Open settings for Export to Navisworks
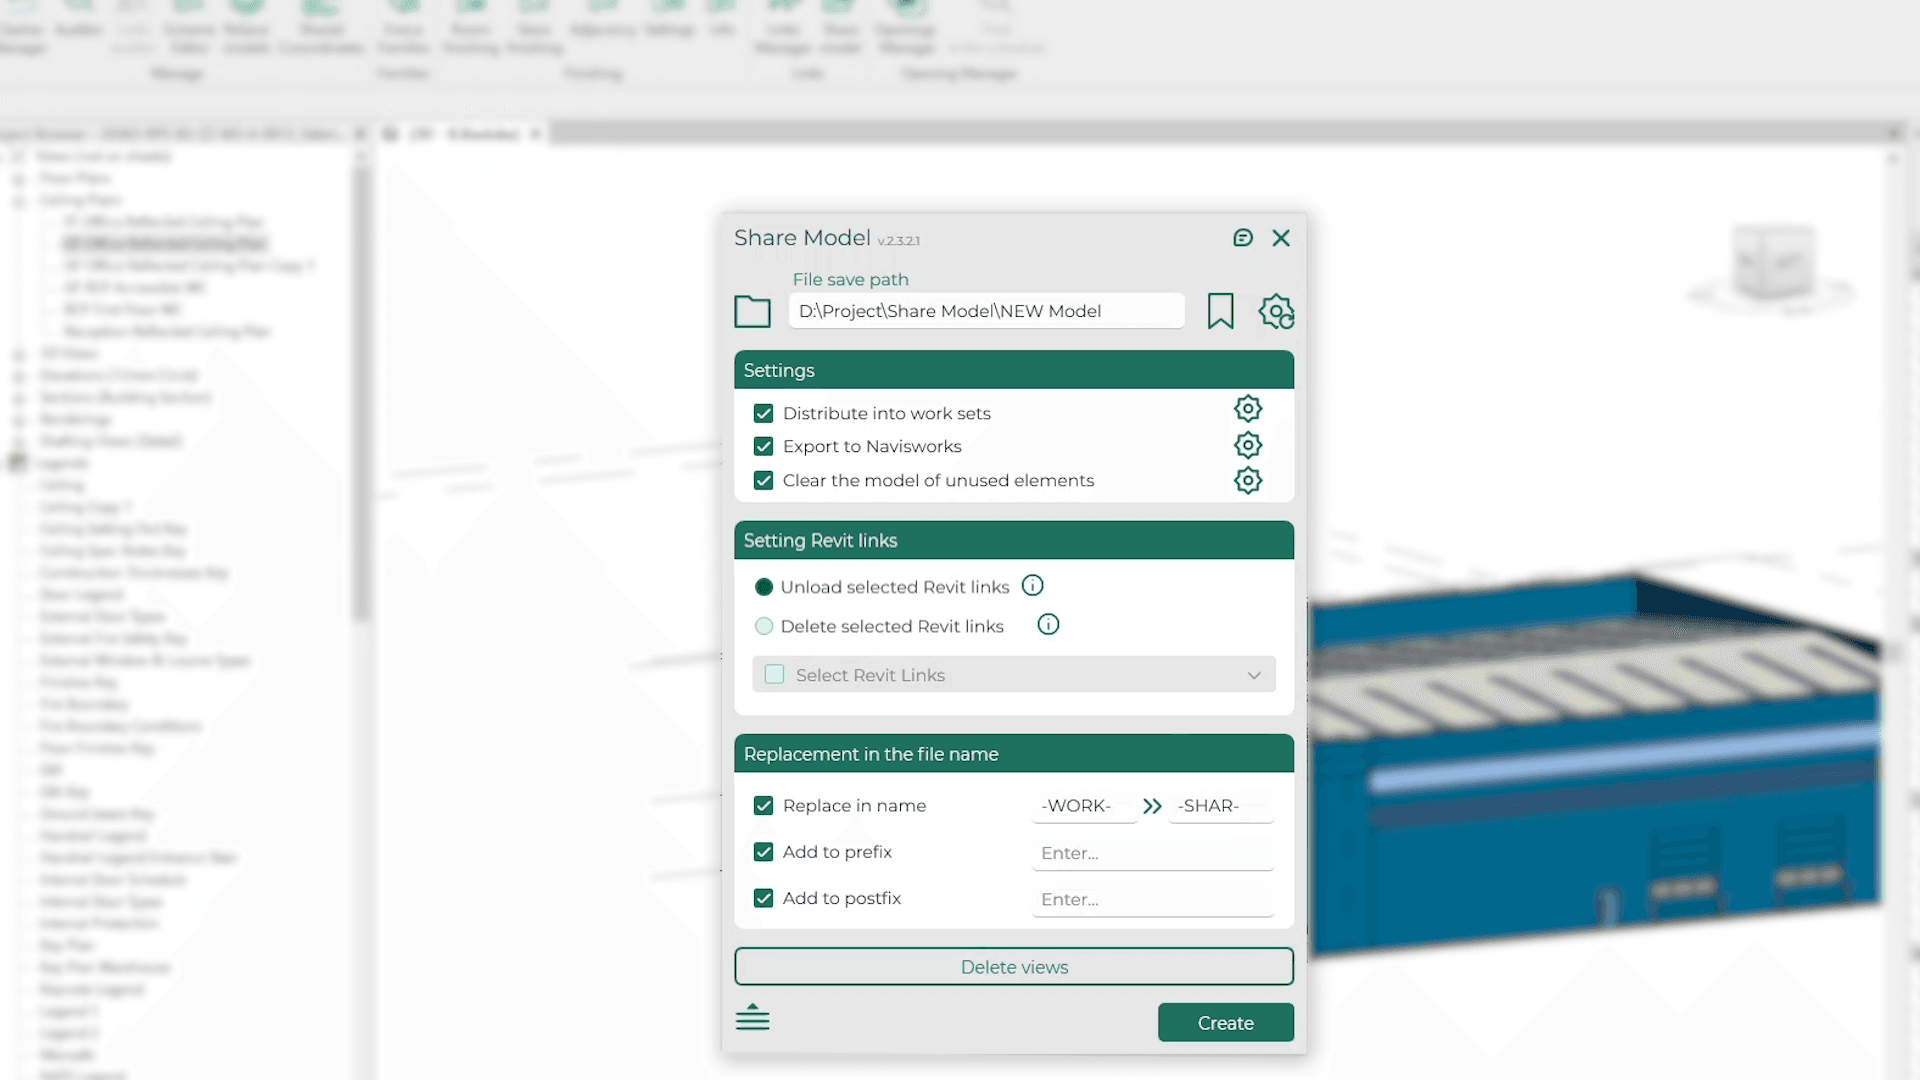The width and height of the screenshot is (1920, 1080). tap(1248, 445)
